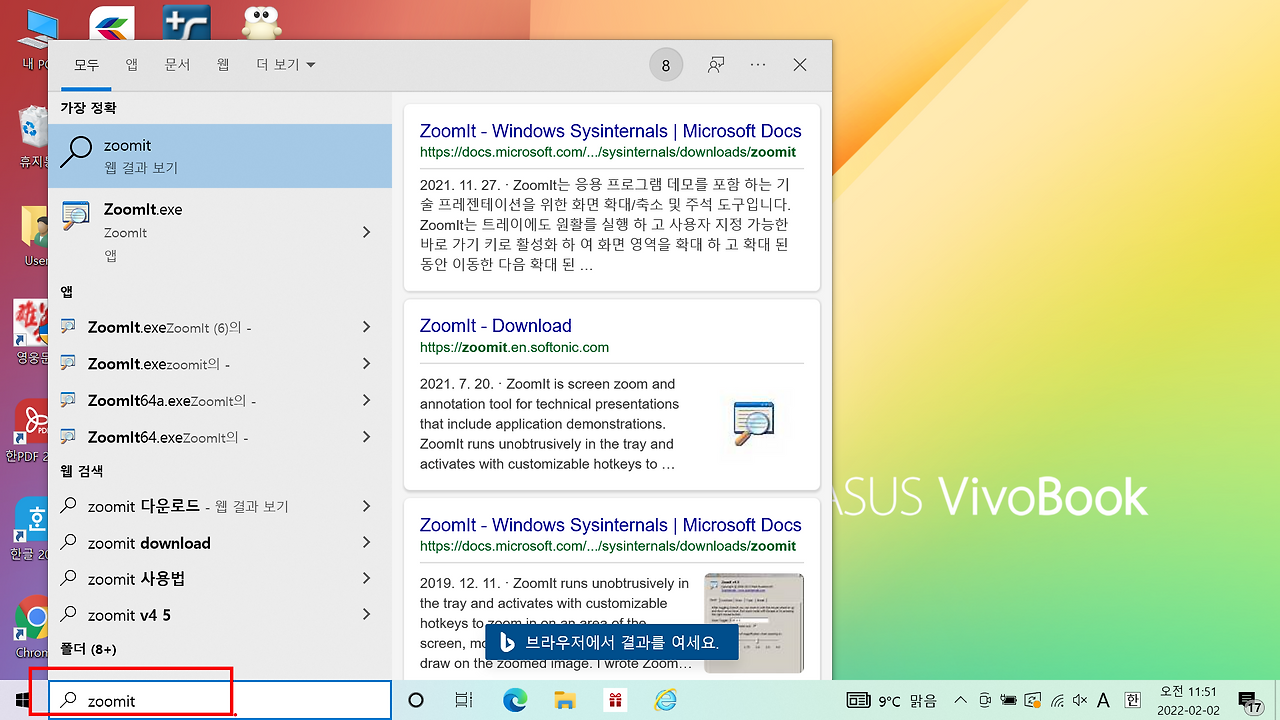Open the feedback icon in search panel
Image resolution: width=1280 pixels, height=720 pixels.
[716, 65]
